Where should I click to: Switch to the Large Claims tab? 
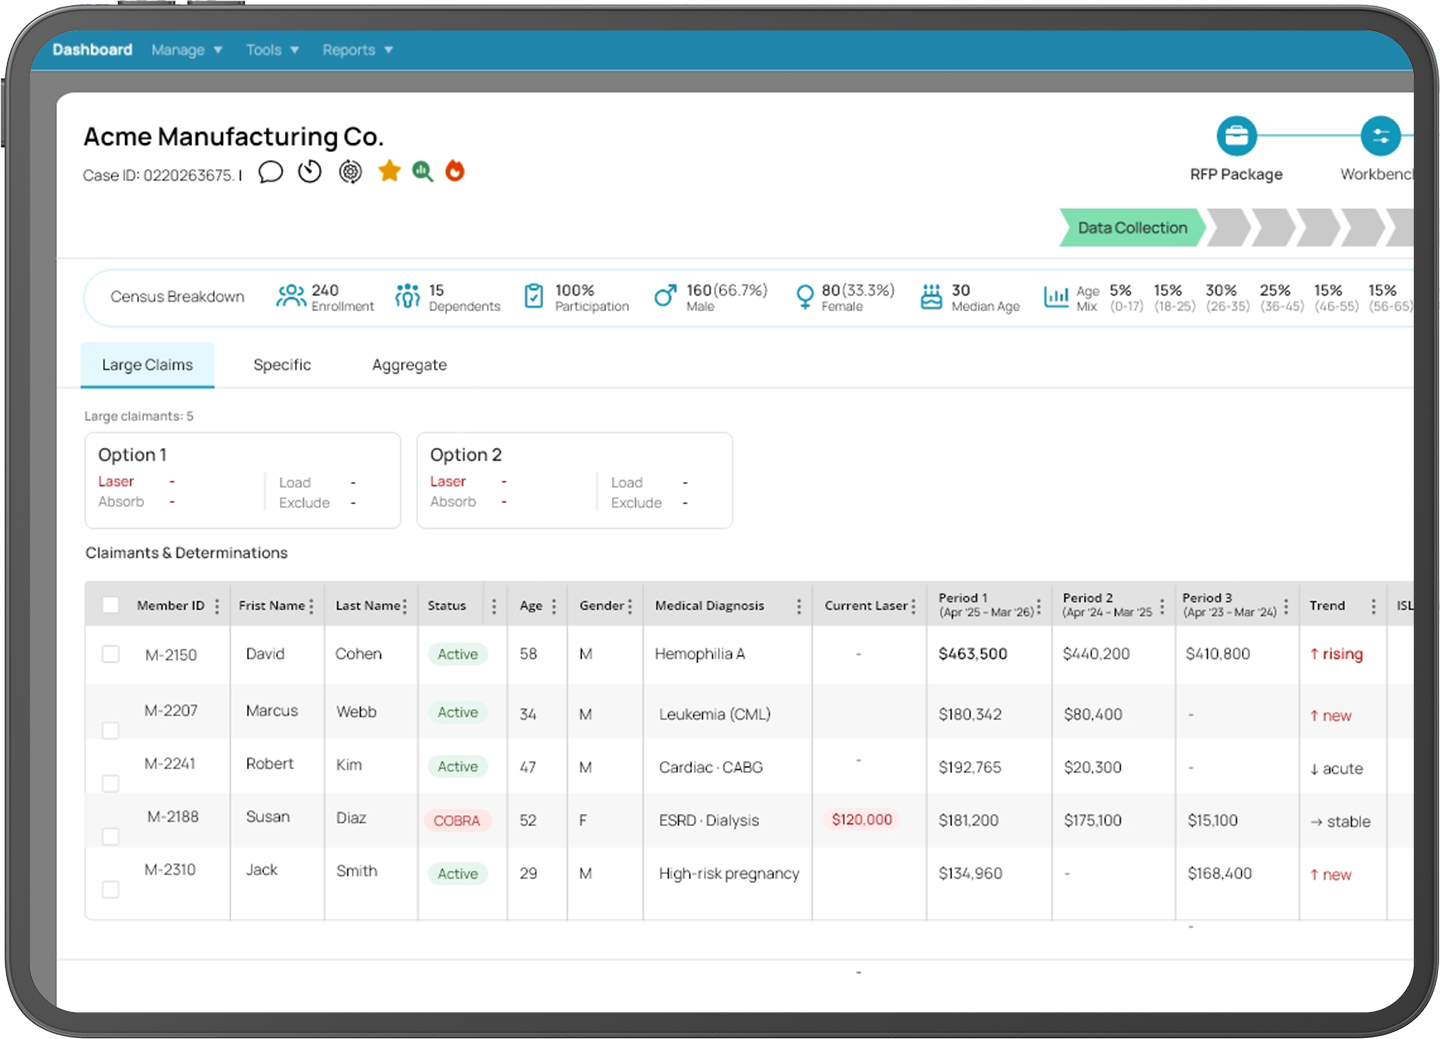(x=147, y=365)
